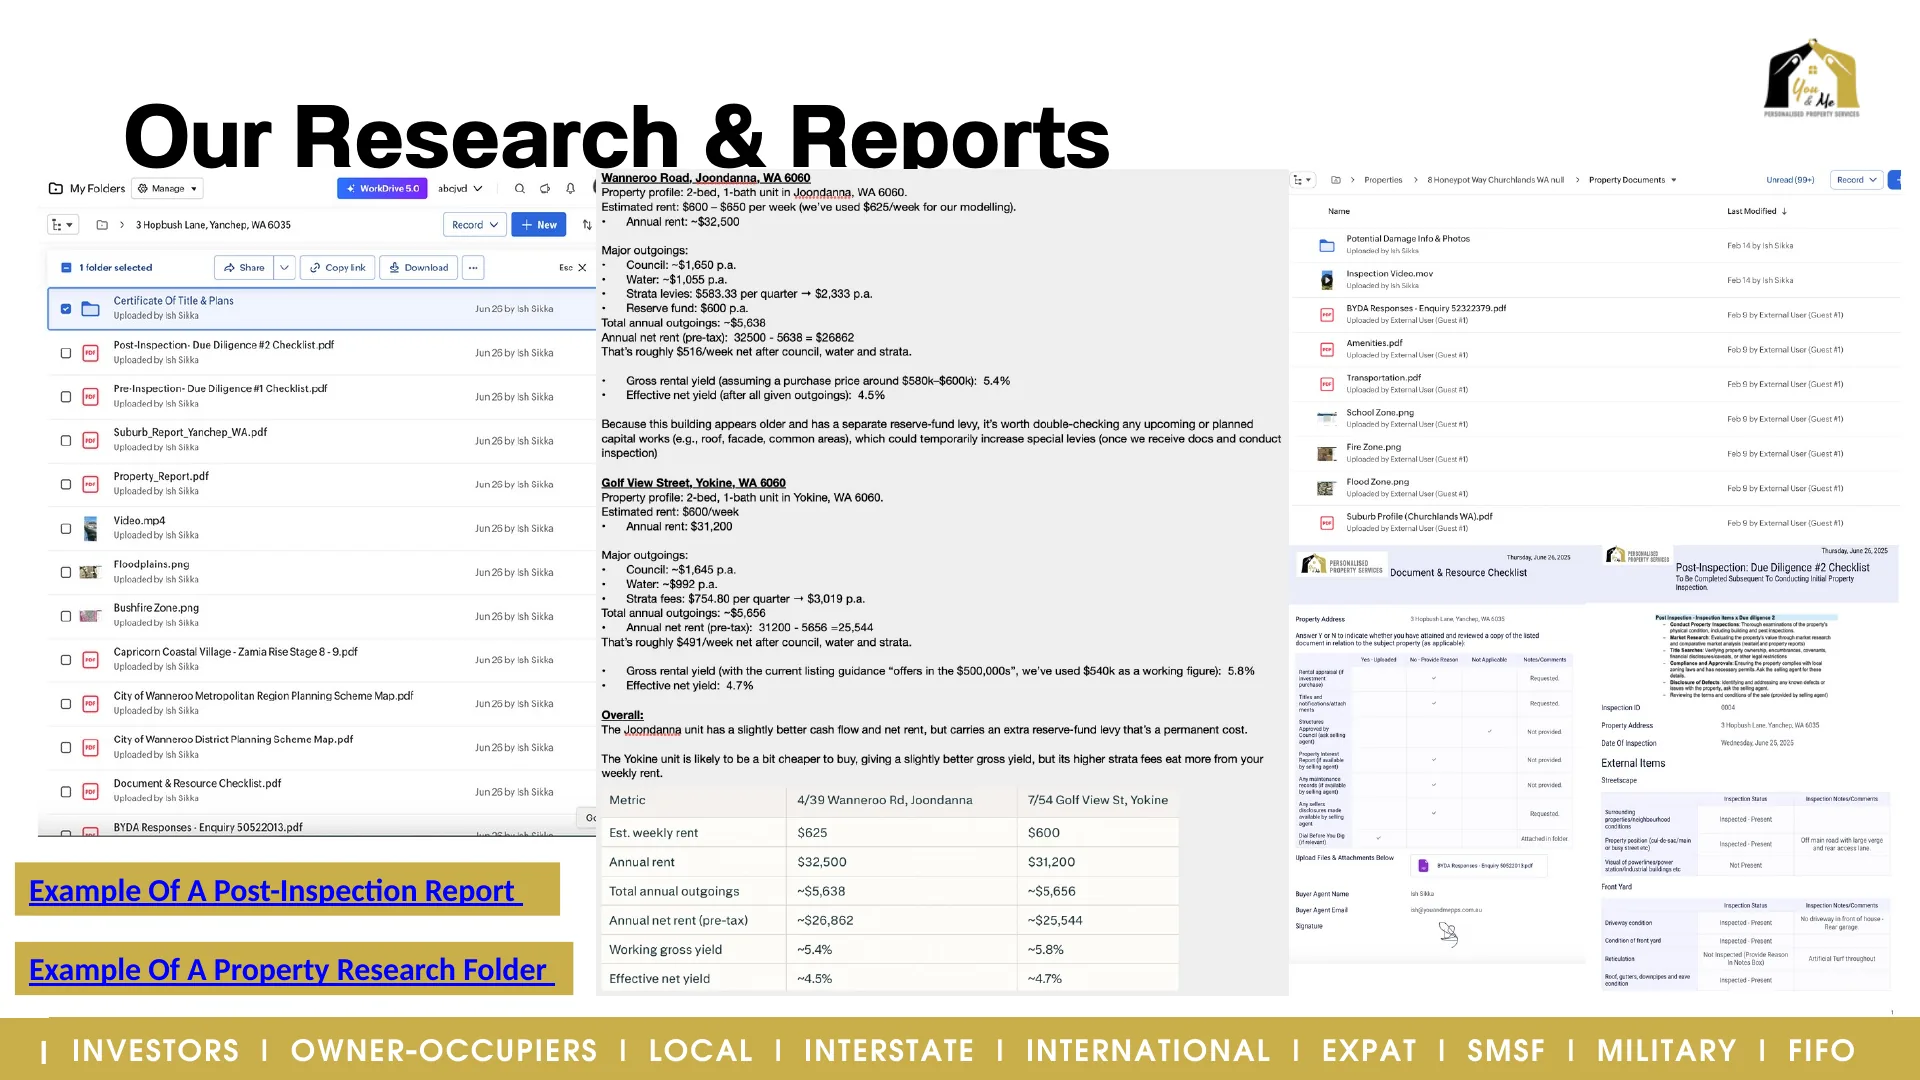Click PDF icon of Suburb_Report_Yanchep_WA.pdf
The height and width of the screenshot is (1080, 1920).
click(x=90, y=441)
